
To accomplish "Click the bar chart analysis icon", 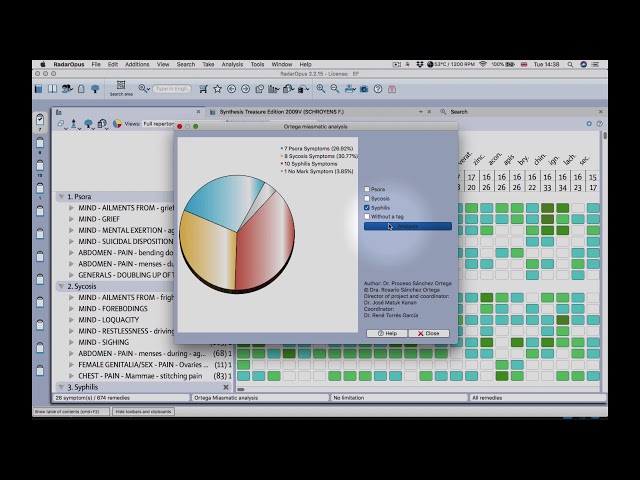I will [273, 89].
